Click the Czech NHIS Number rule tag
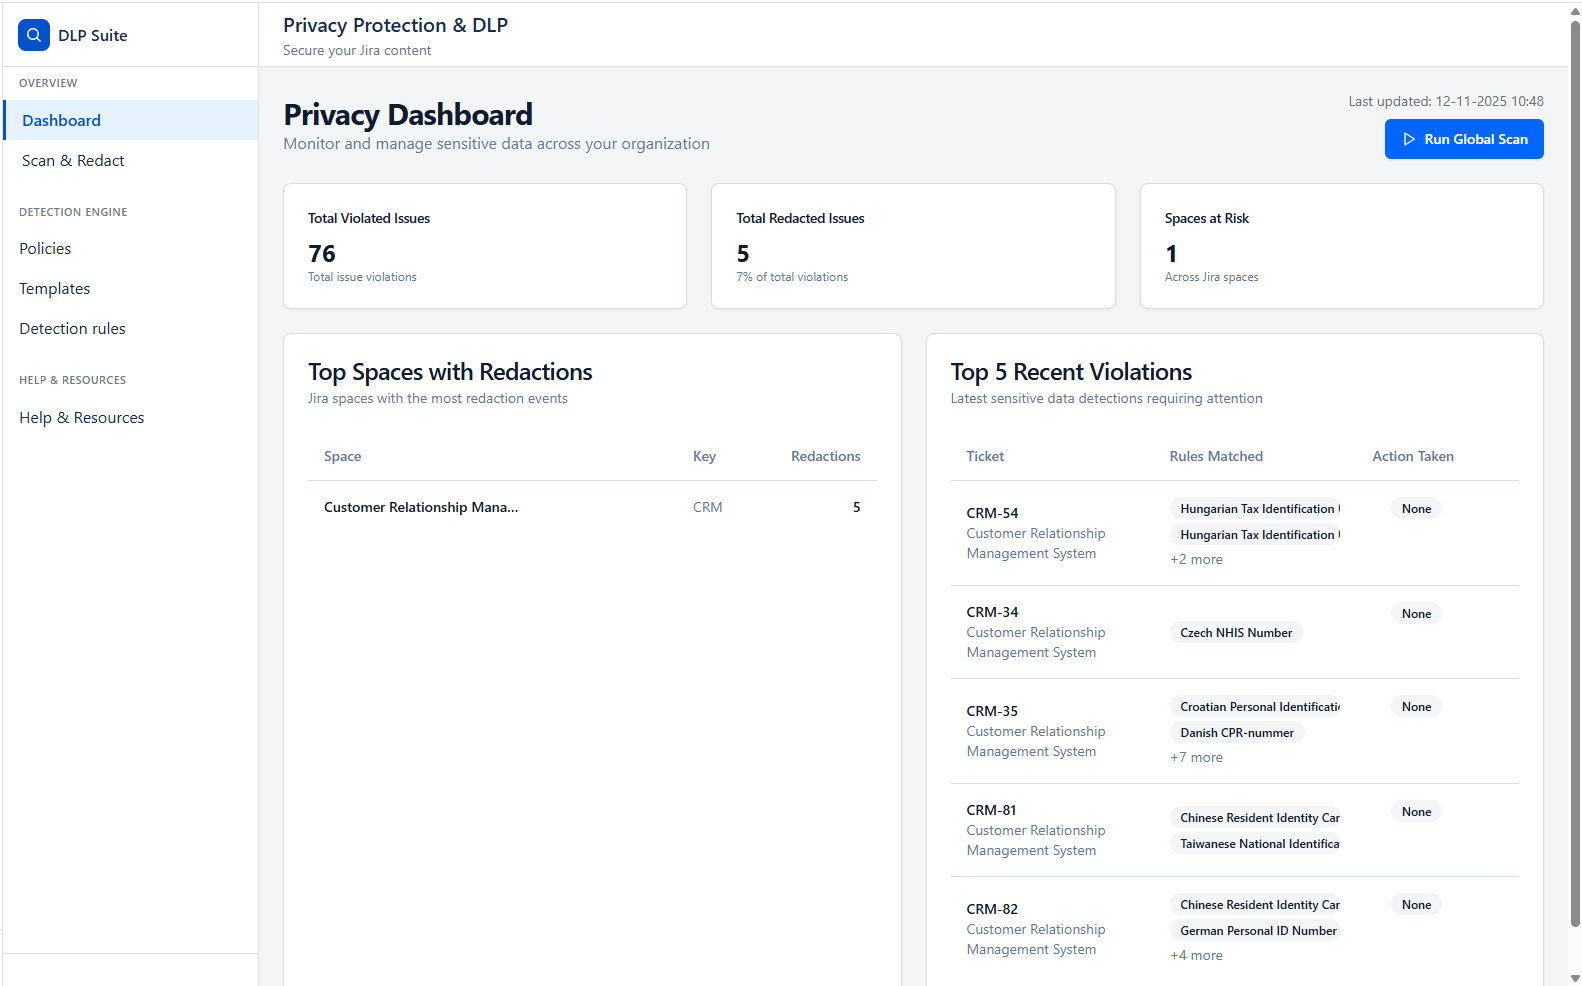Viewport: 1582px width, 986px height. point(1235,633)
